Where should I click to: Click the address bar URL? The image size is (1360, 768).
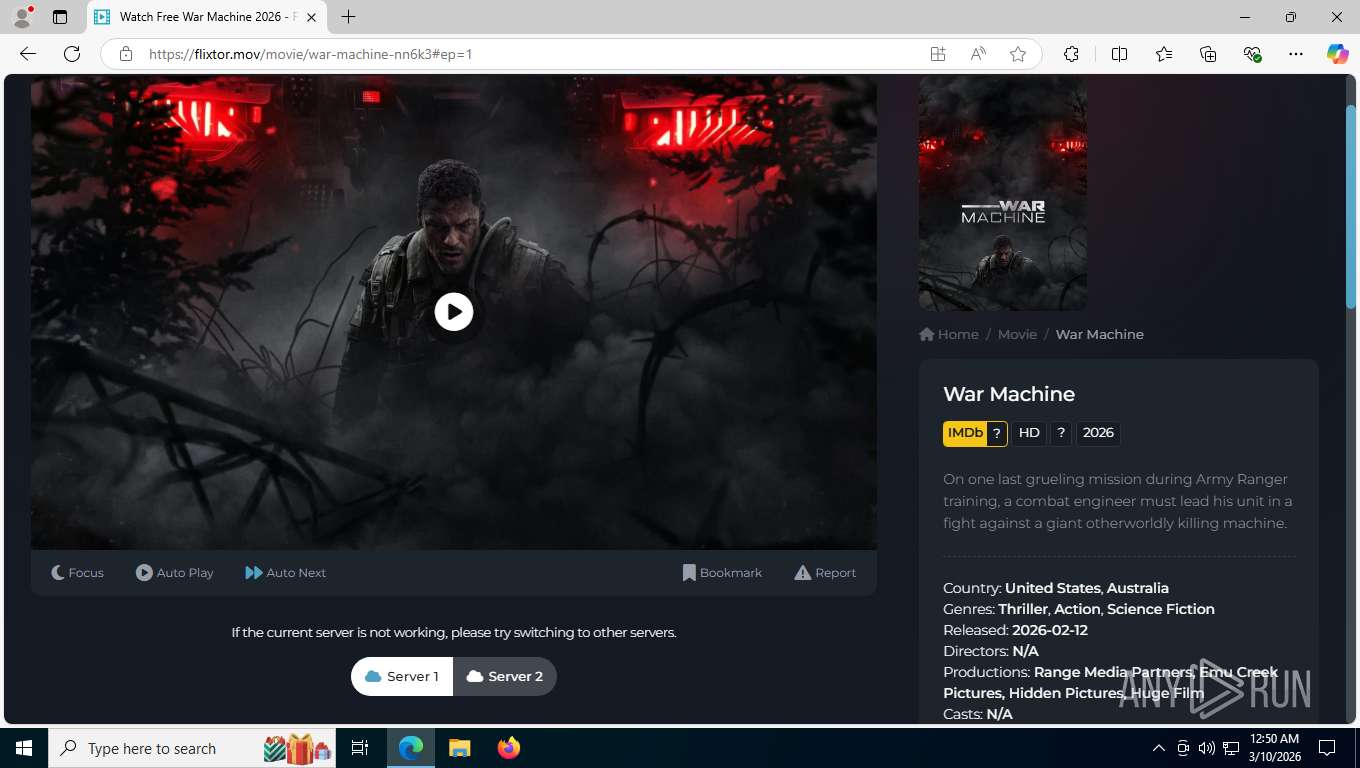pos(310,54)
